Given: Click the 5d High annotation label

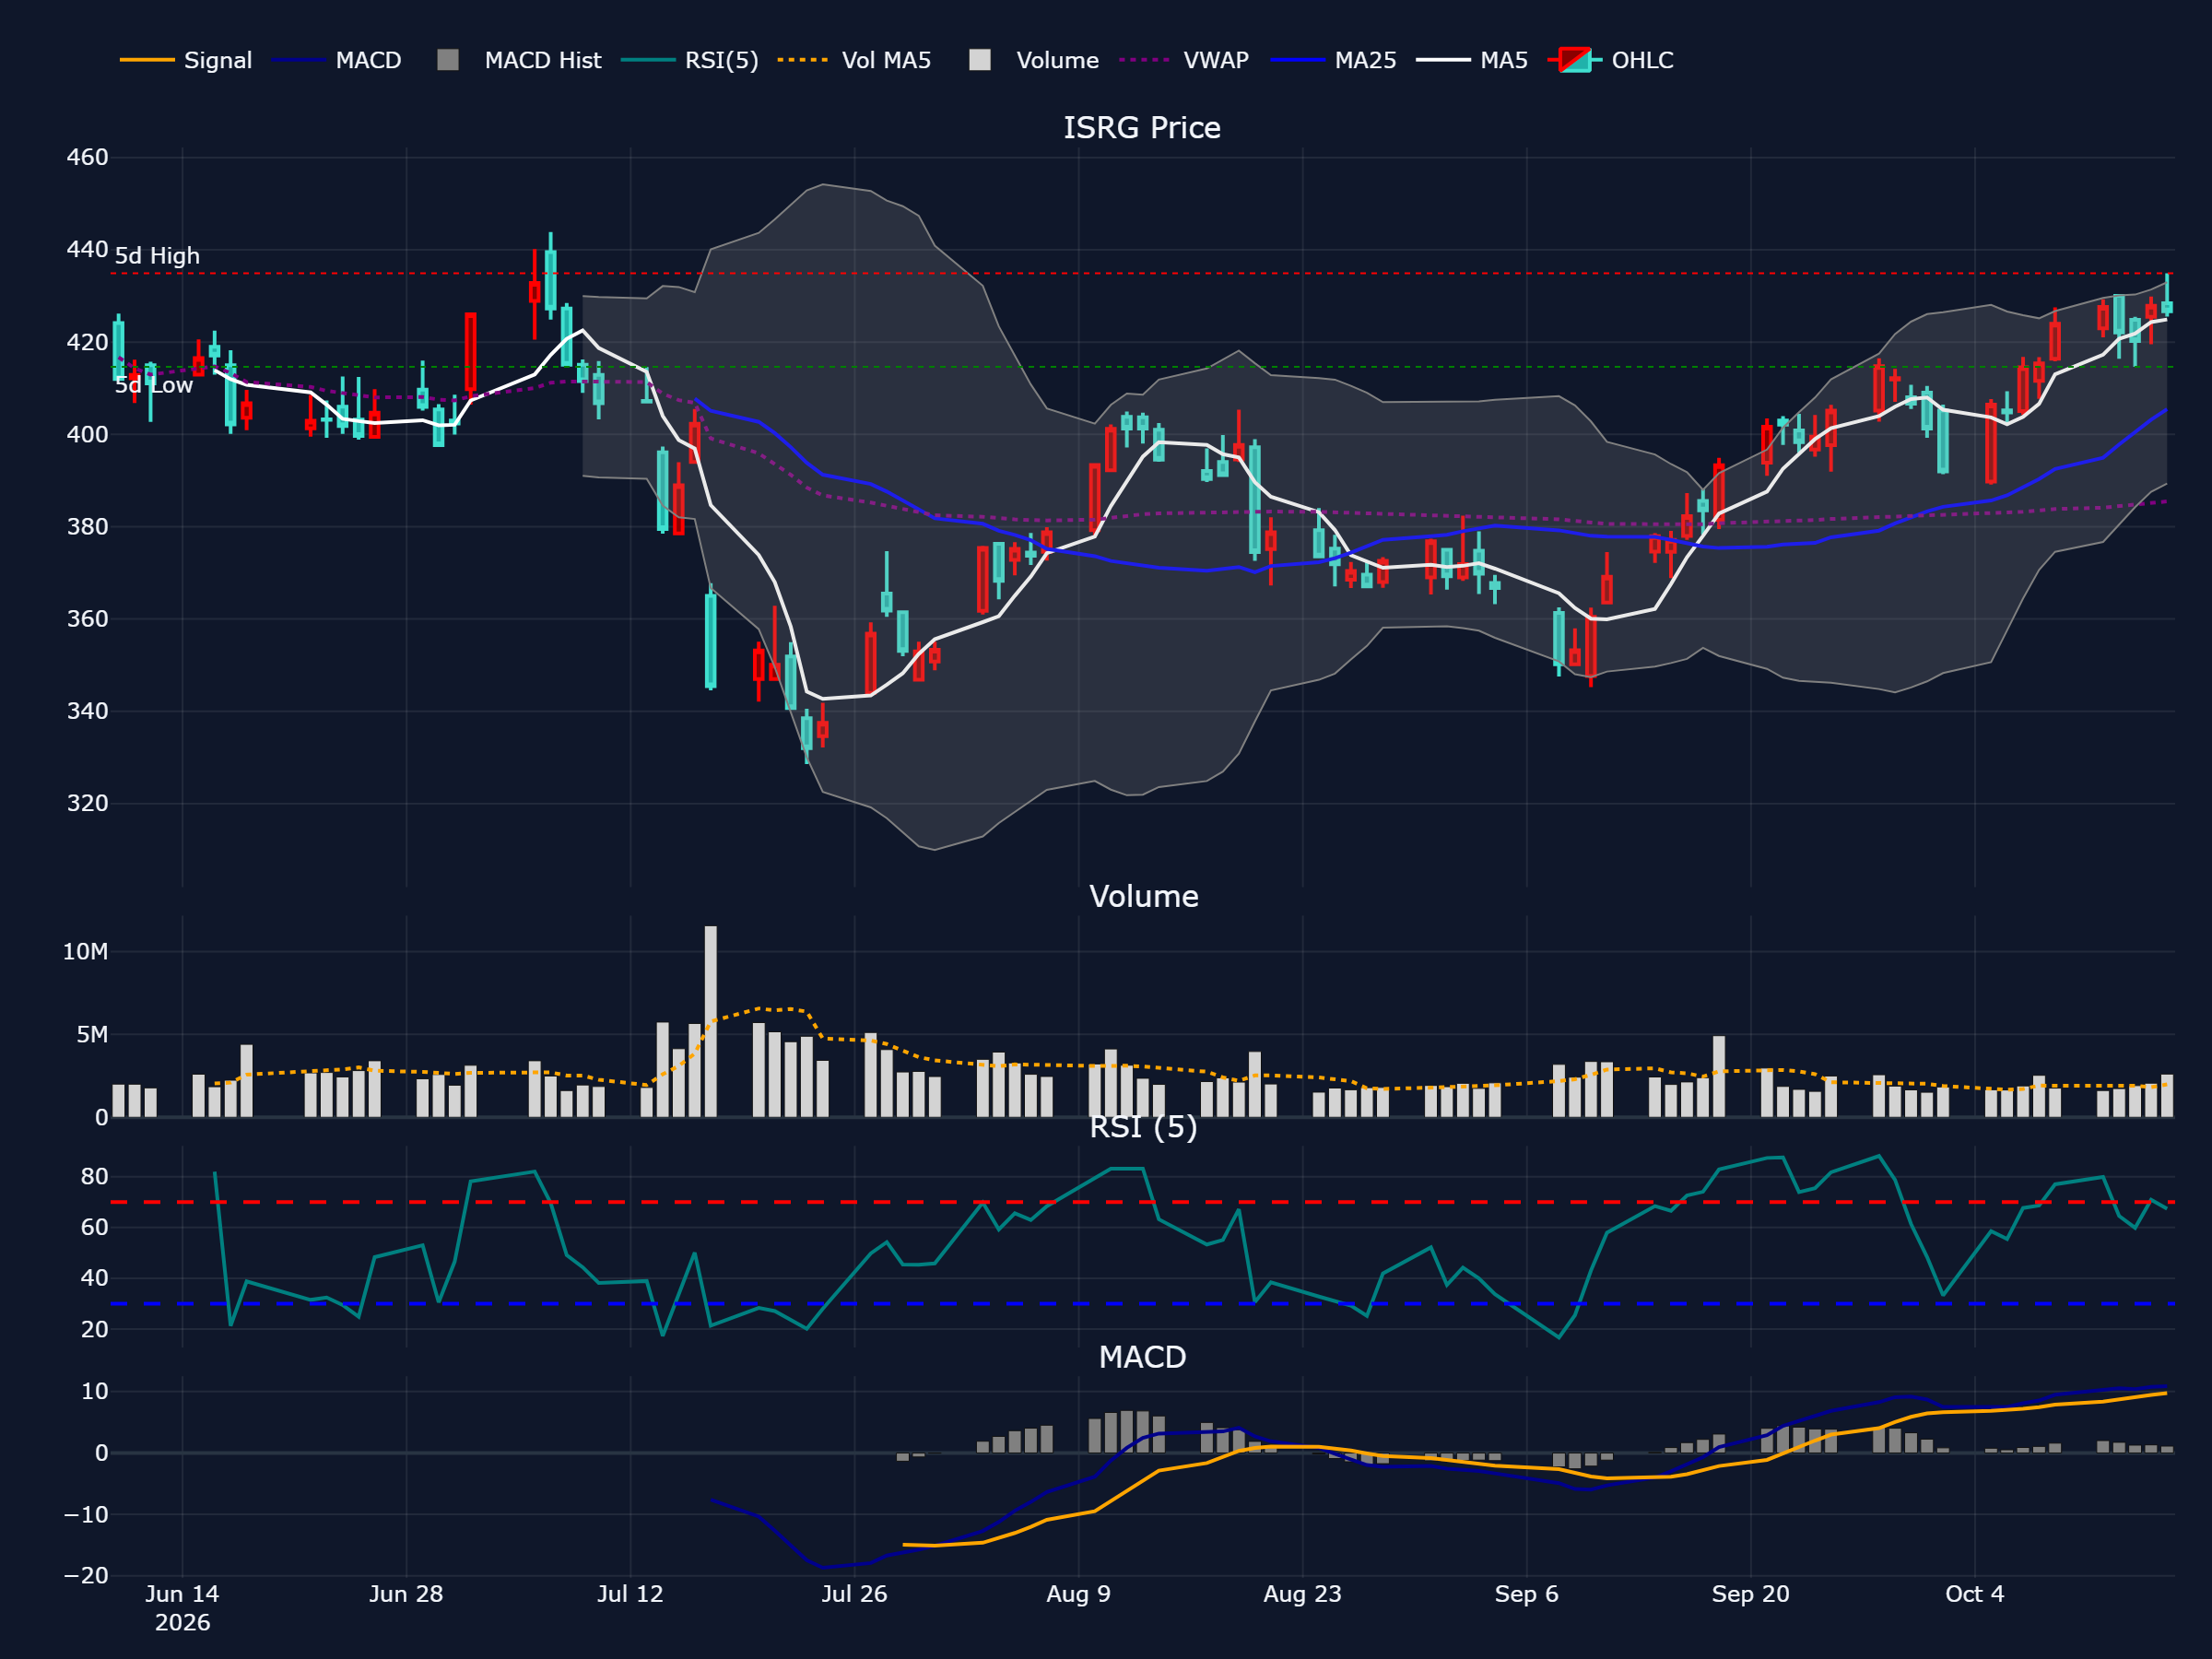Looking at the screenshot, I should coord(157,256).
